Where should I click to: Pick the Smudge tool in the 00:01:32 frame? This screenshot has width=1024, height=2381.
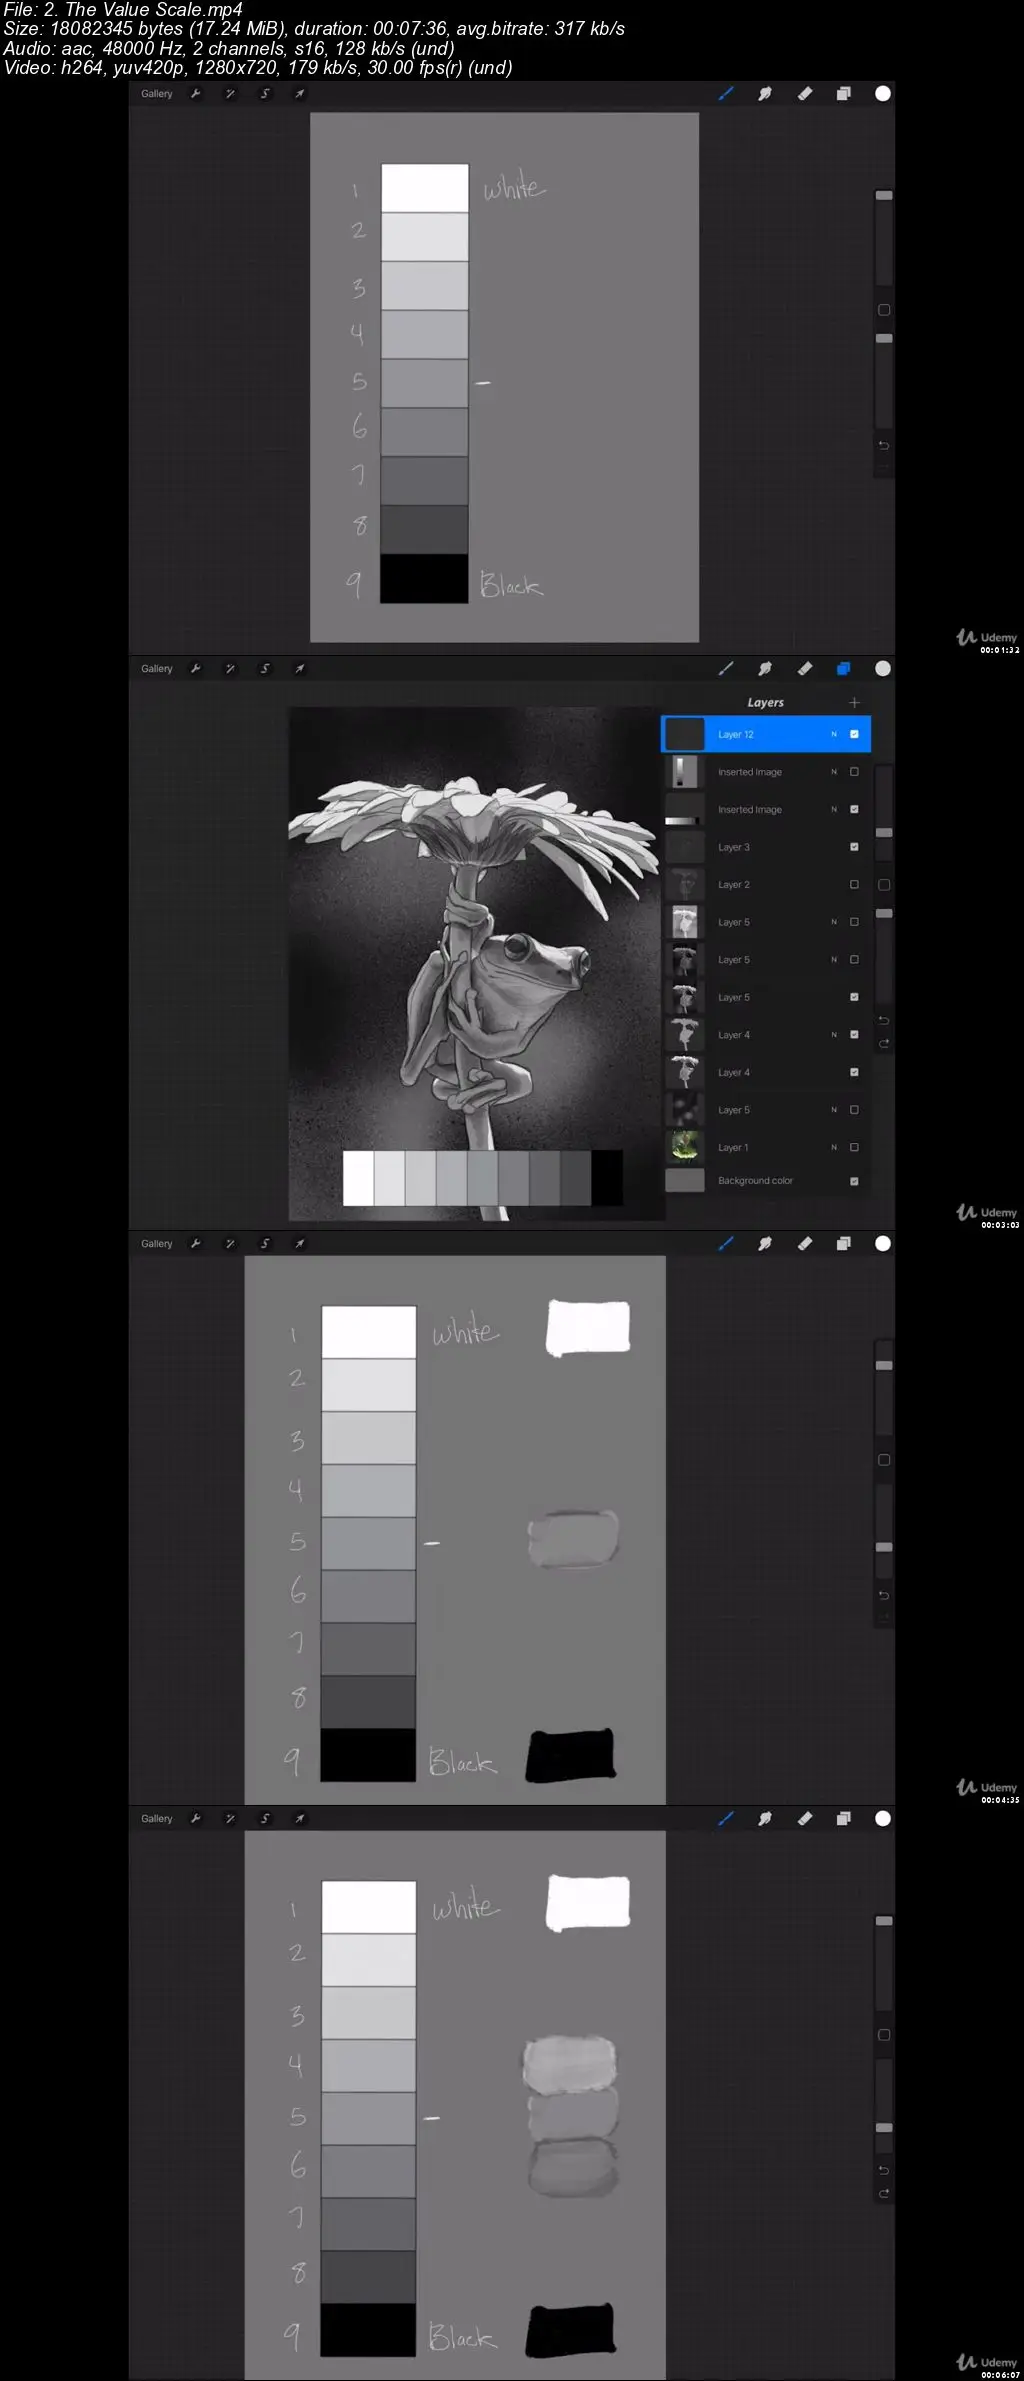pyautogui.click(x=765, y=94)
